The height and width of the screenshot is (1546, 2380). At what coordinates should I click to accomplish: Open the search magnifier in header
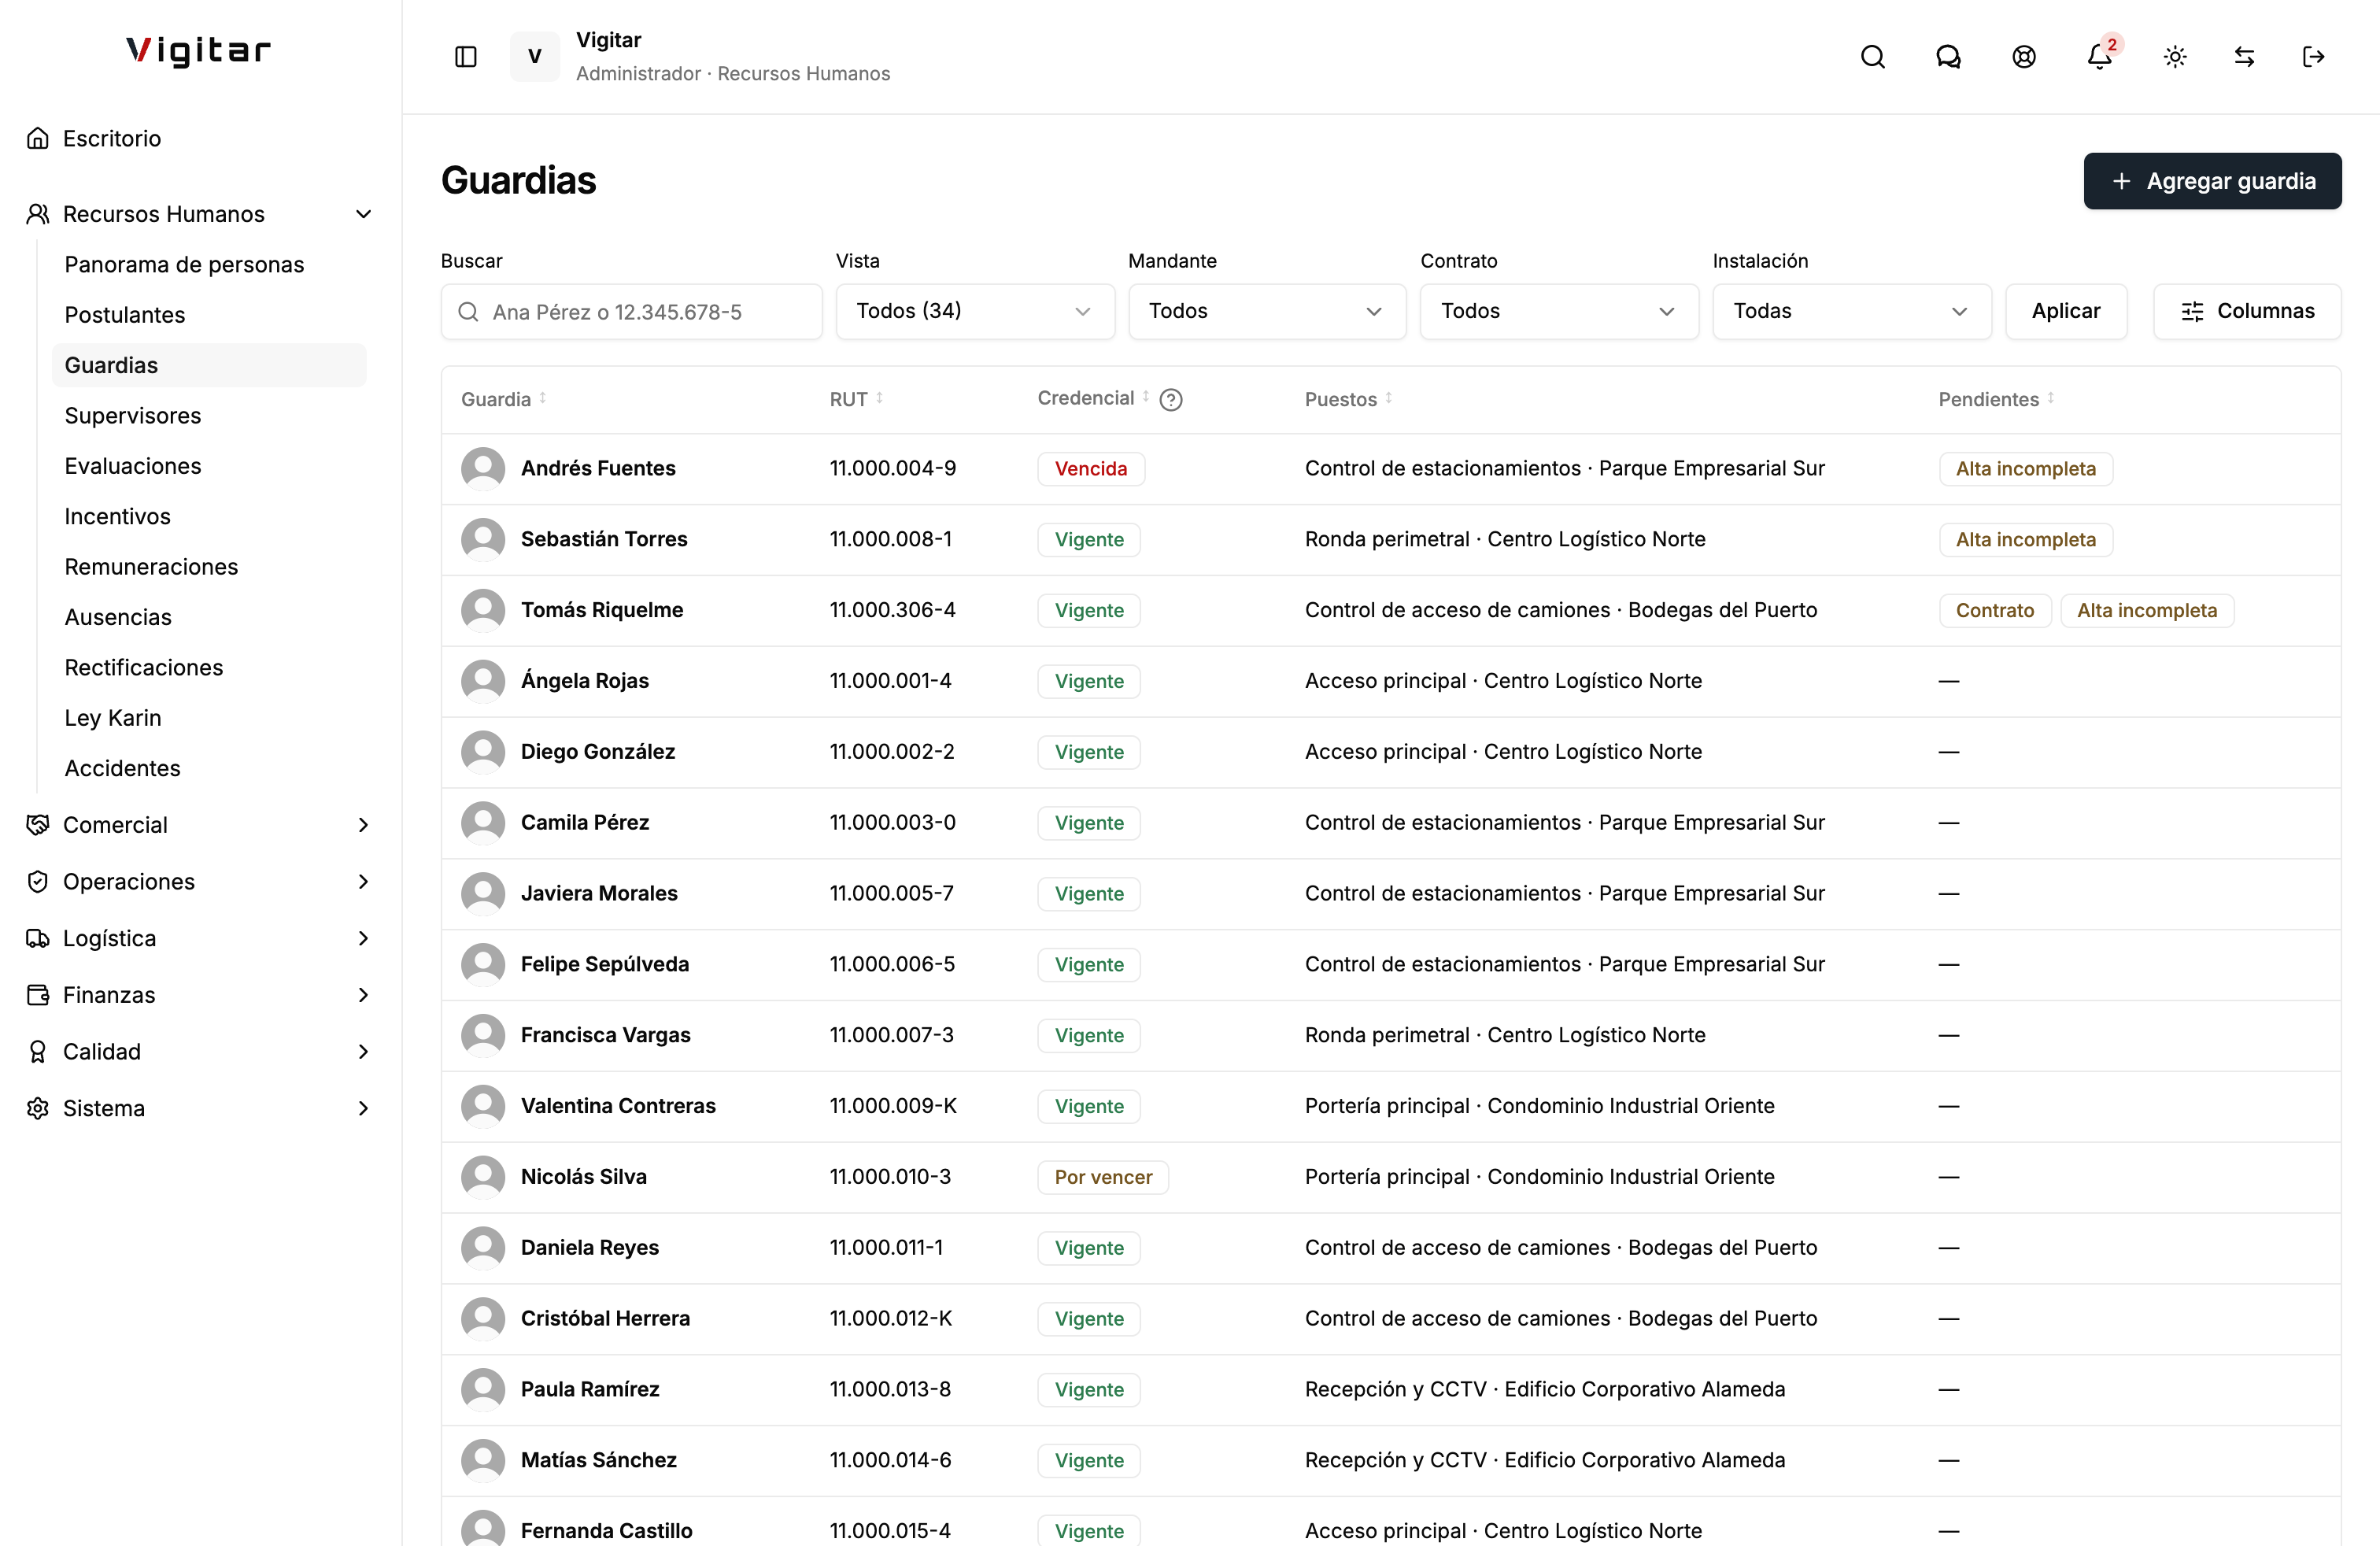pyautogui.click(x=1873, y=57)
